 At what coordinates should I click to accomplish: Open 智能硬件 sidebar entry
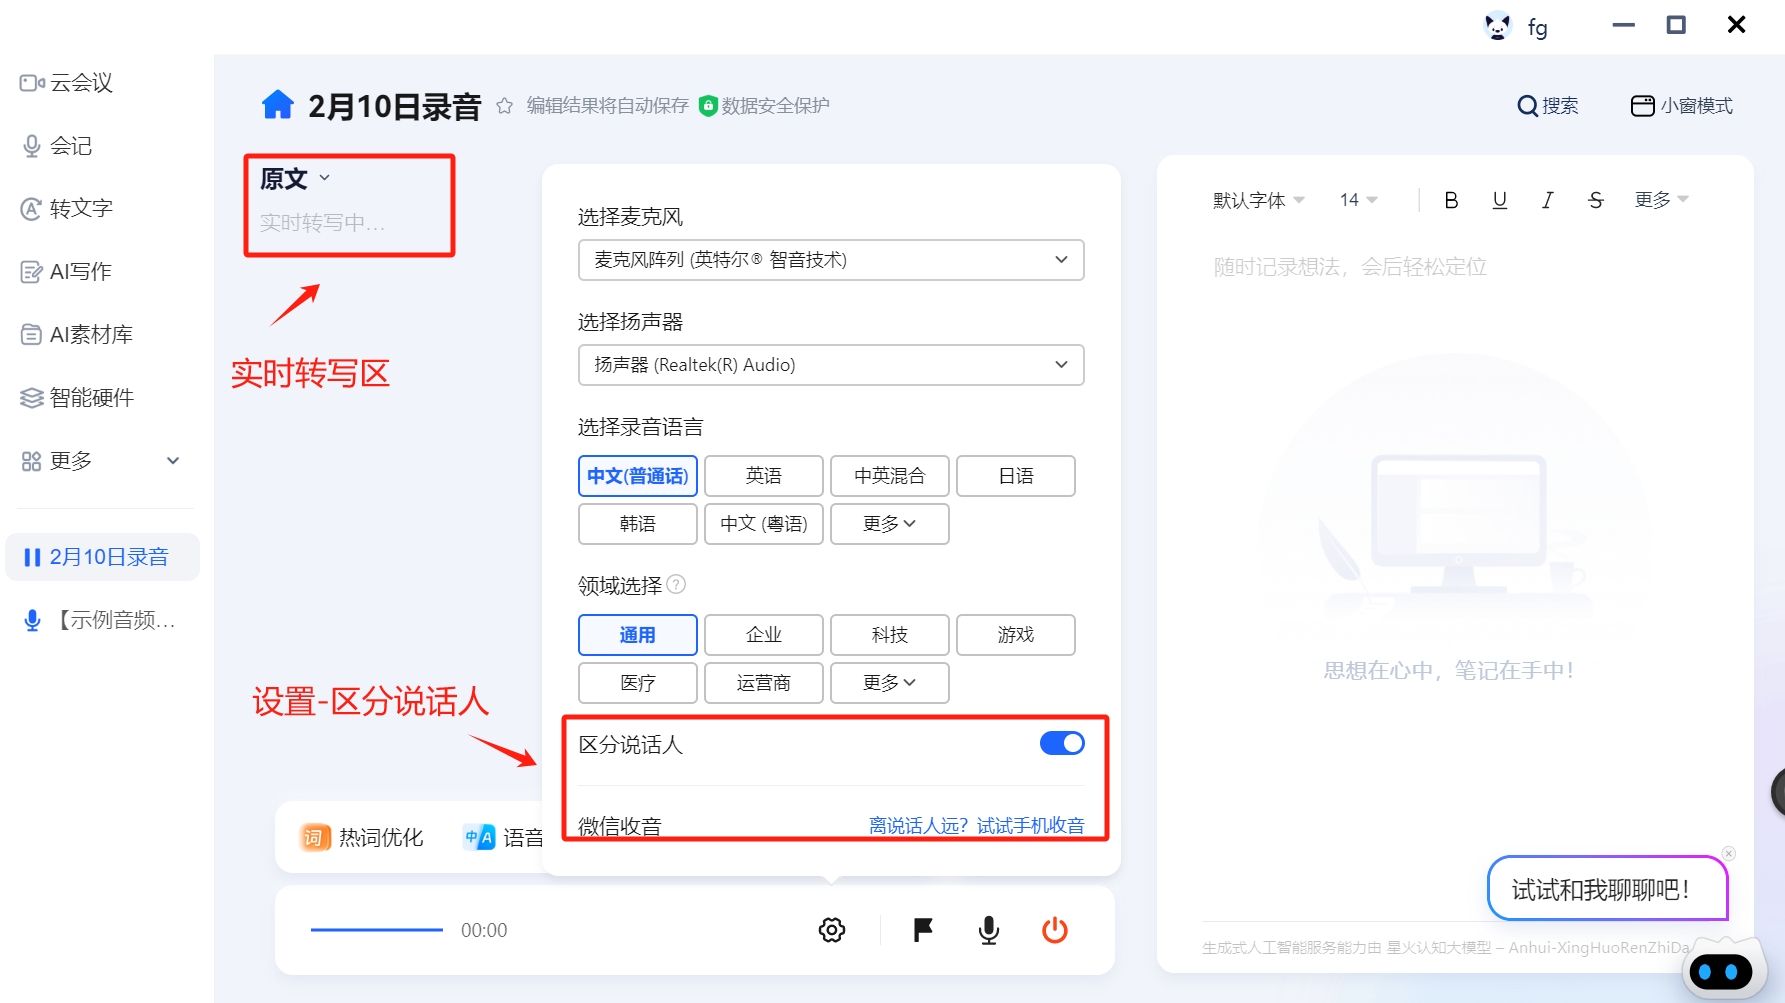(x=77, y=397)
